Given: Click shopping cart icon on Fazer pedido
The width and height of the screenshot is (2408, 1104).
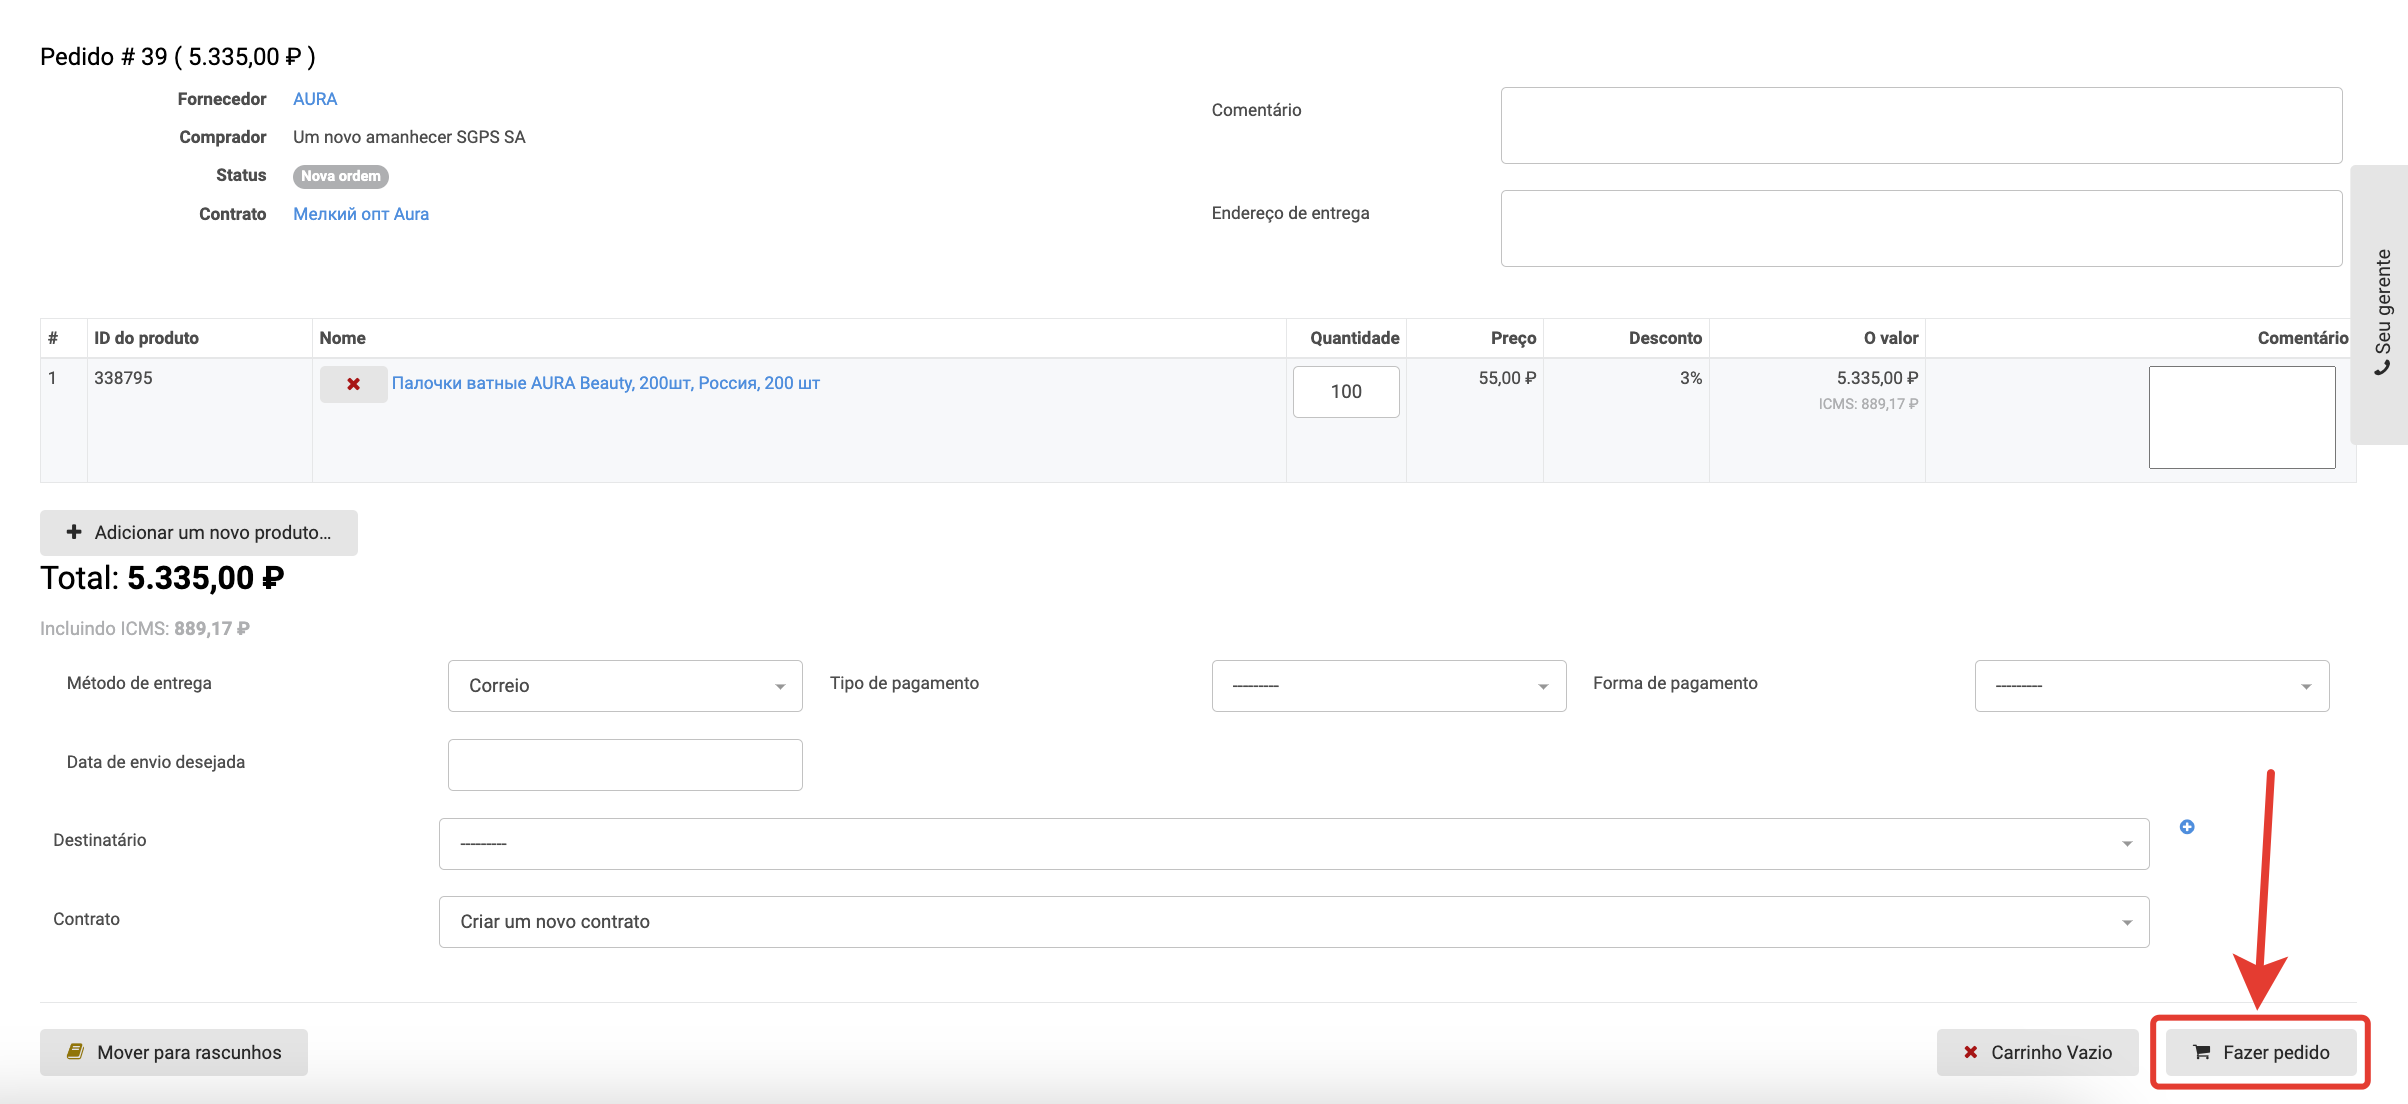Looking at the screenshot, I should (2201, 1052).
